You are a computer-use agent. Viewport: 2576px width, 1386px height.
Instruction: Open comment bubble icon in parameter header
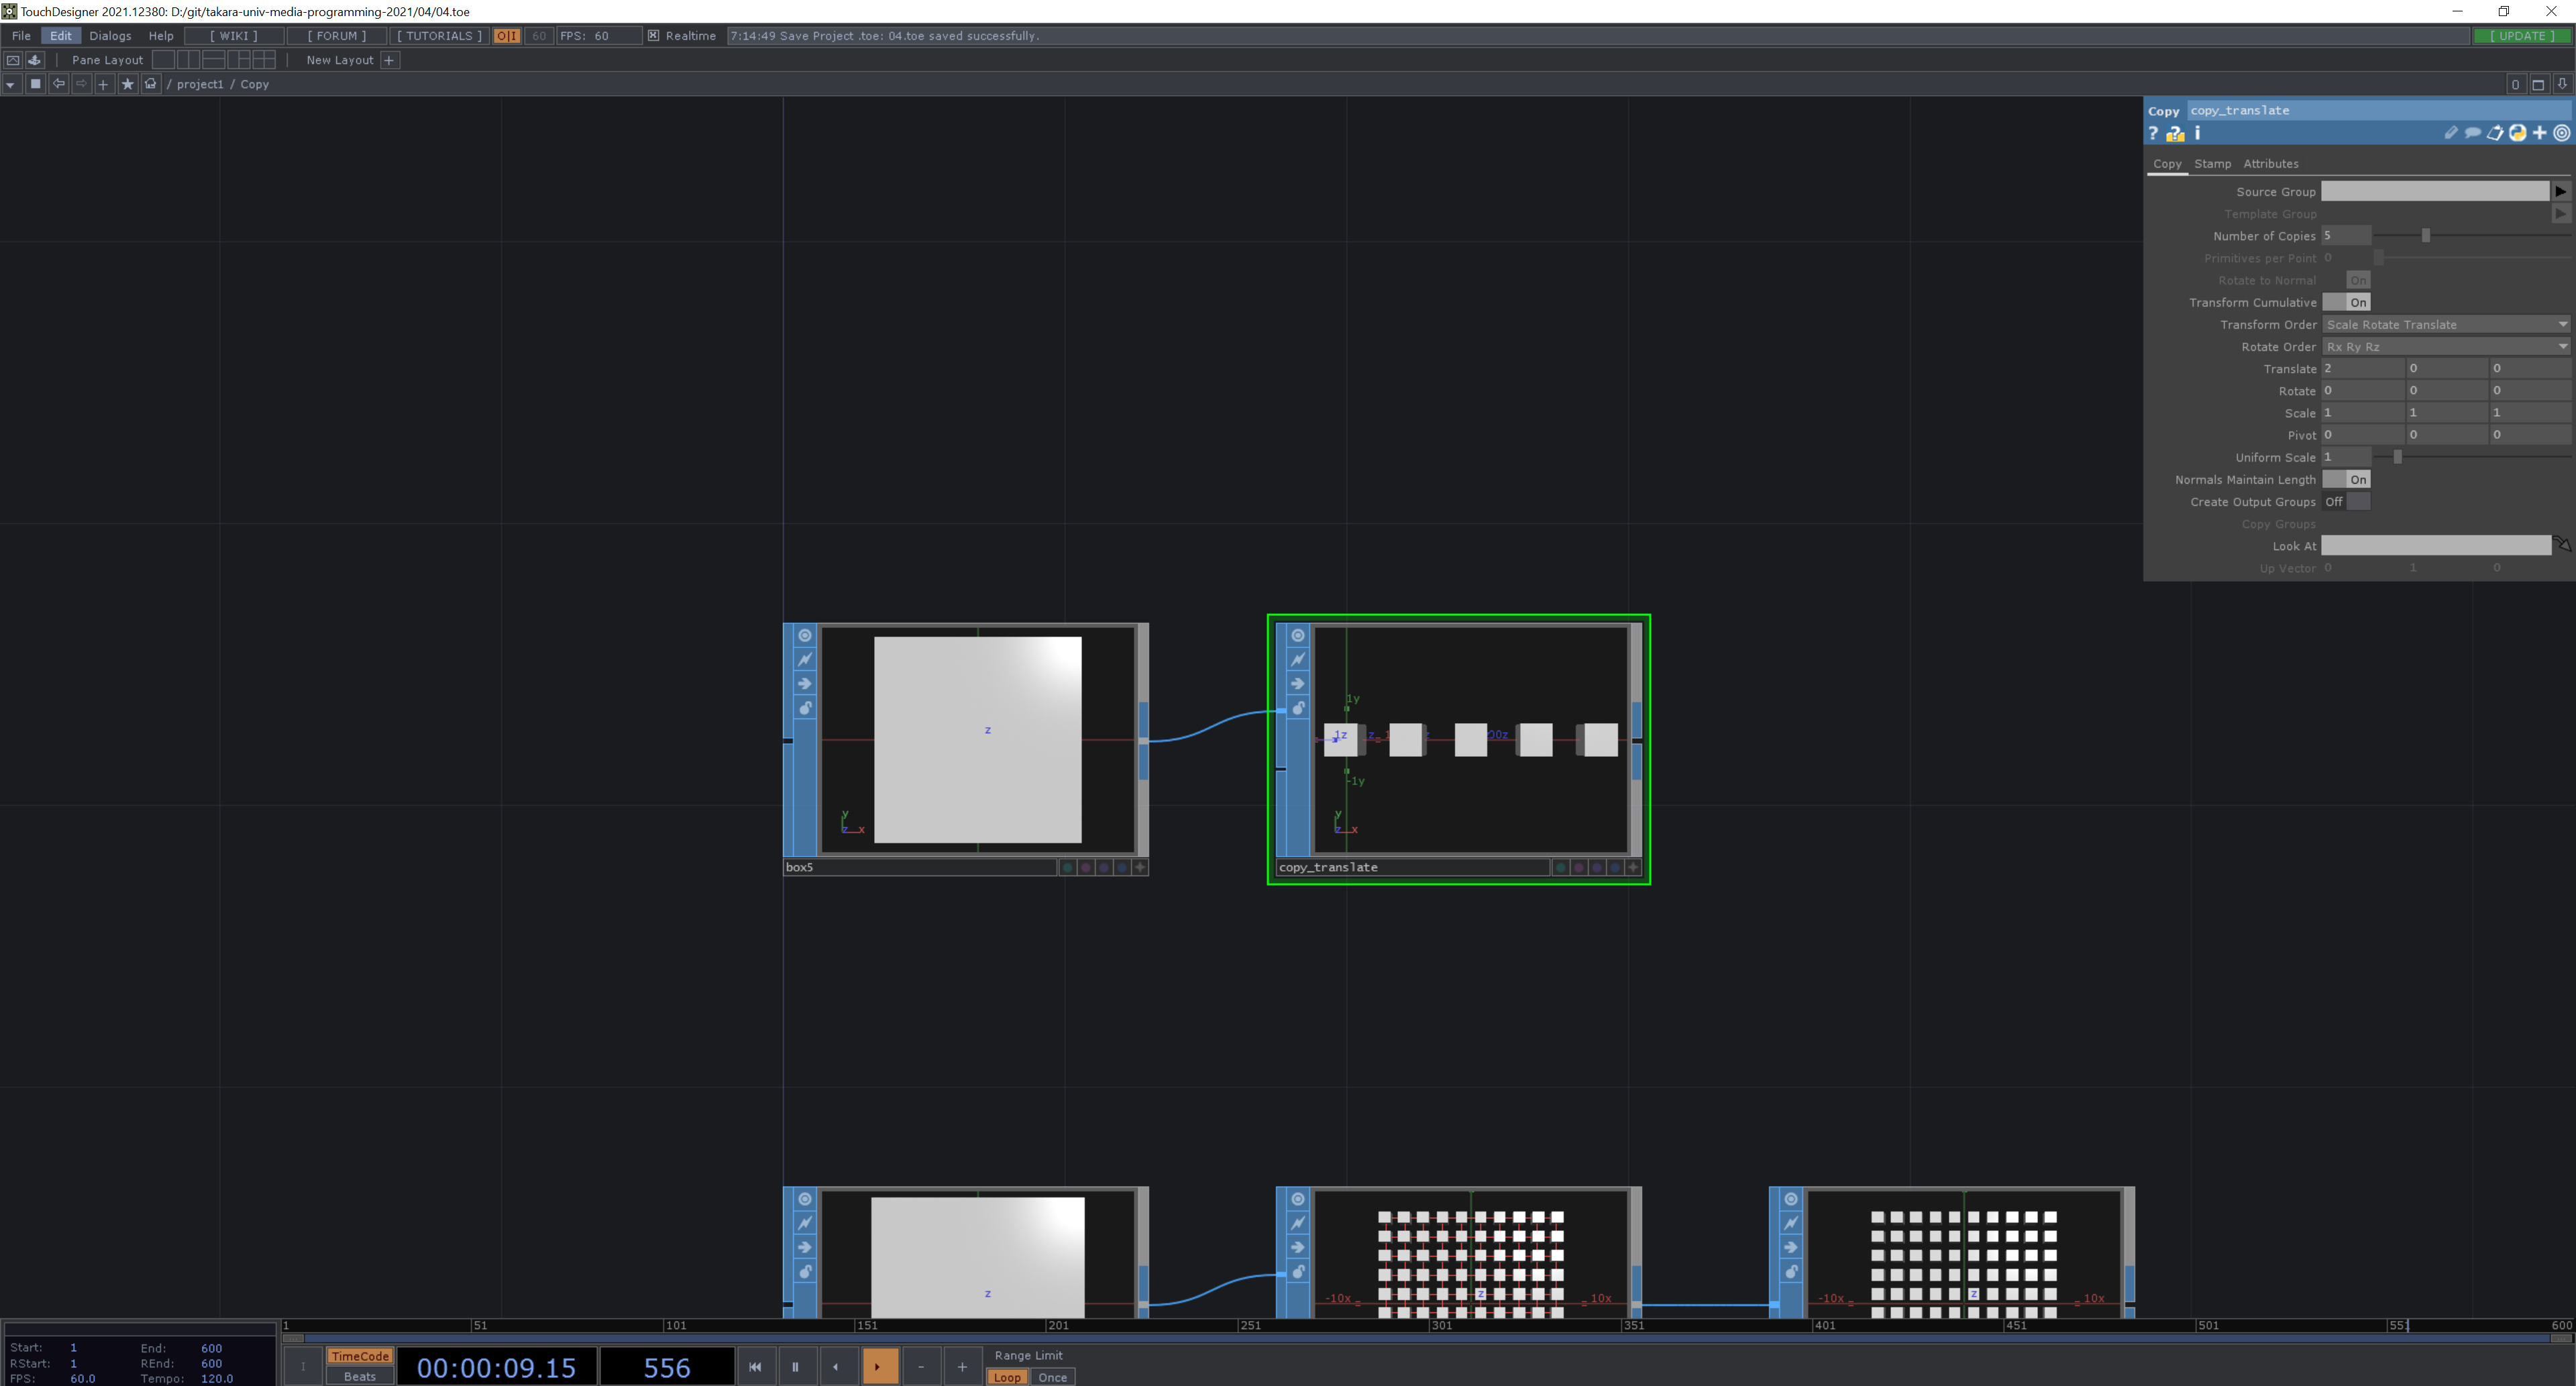coord(2472,133)
